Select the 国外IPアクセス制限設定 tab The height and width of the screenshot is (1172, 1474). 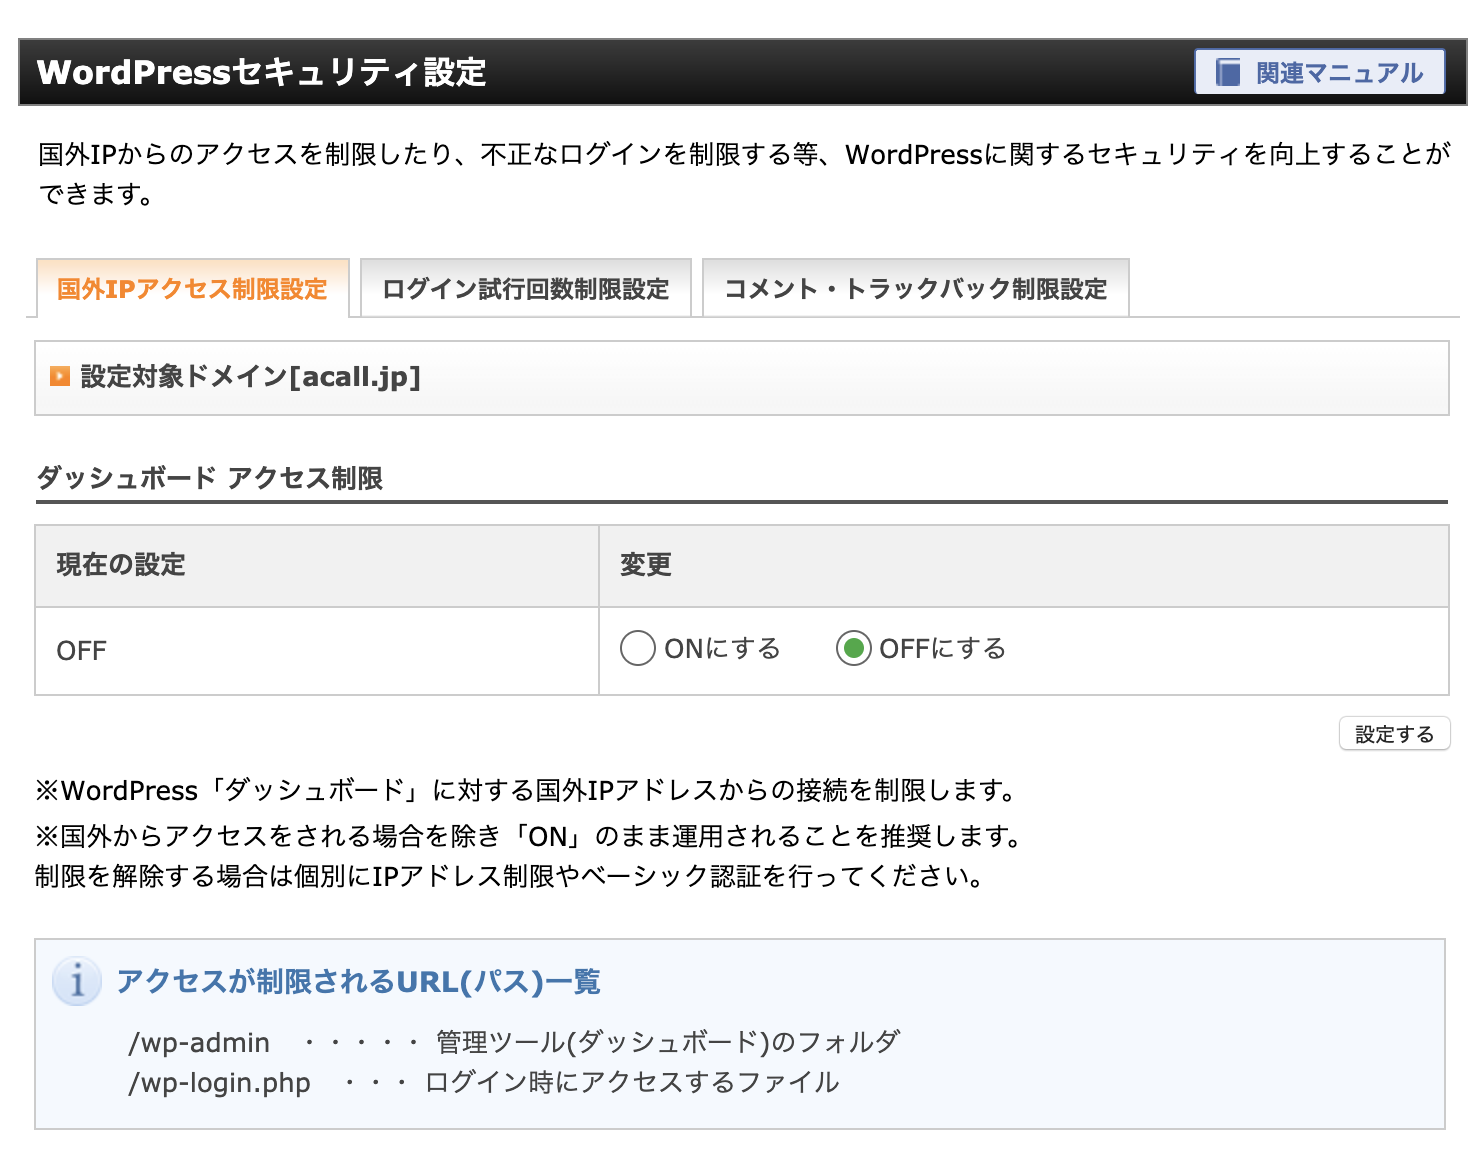[x=192, y=288]
